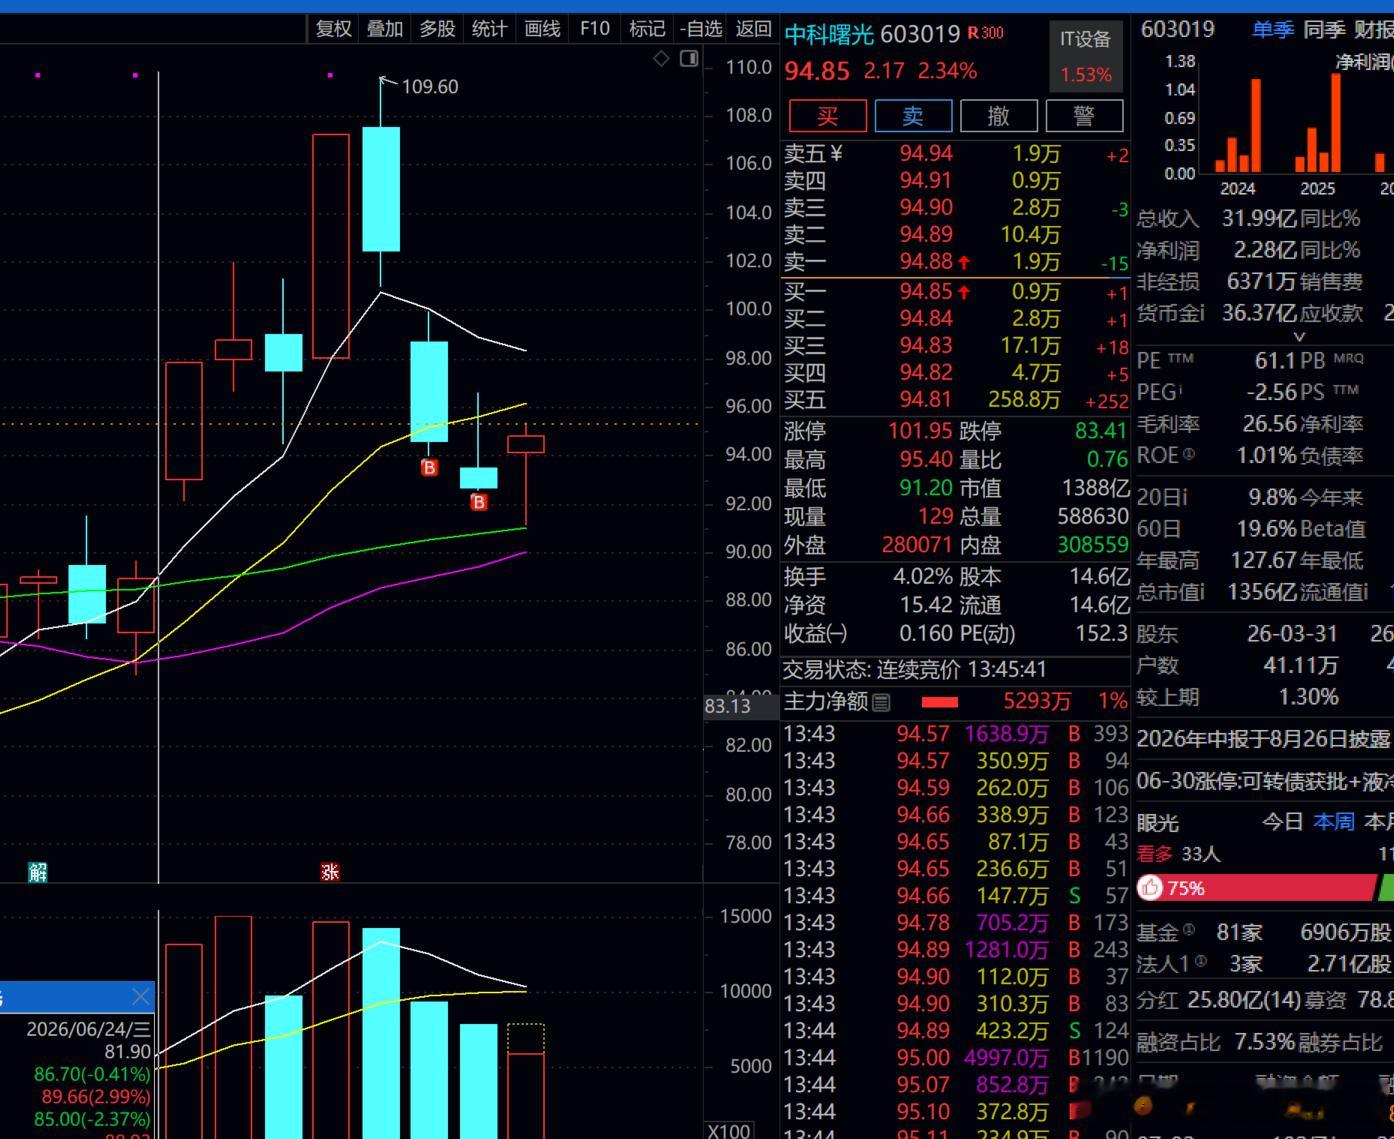Open the F10 company info tab
This screenshot has width=1394, height=1139.
[x=594, y=29]
